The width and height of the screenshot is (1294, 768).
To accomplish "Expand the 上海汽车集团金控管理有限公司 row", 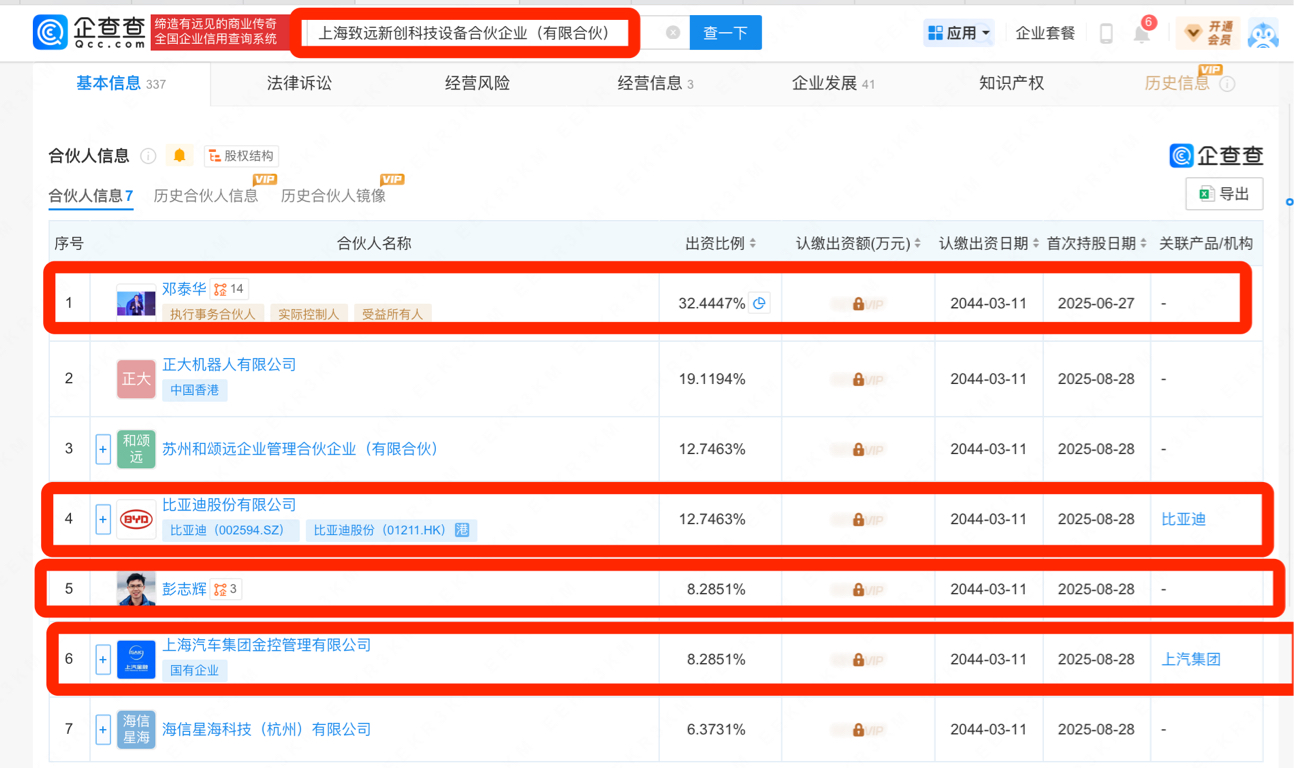I will (103, 659).
